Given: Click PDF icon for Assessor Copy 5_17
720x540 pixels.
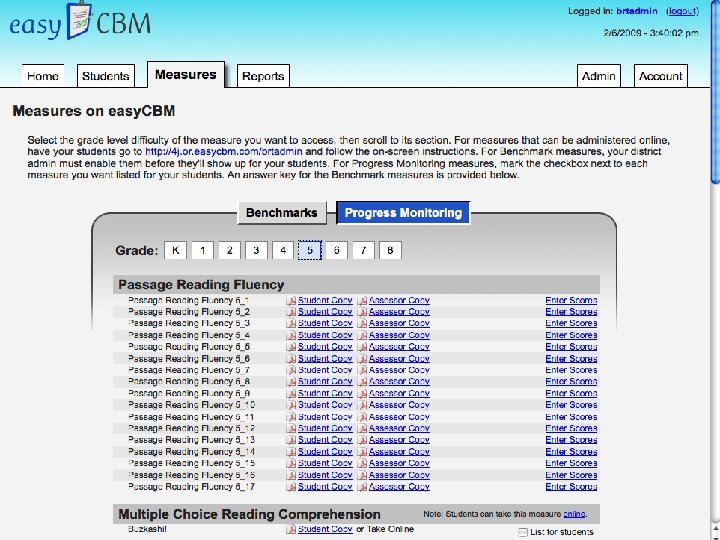Looking at the screenshot, I should [362, 487].
